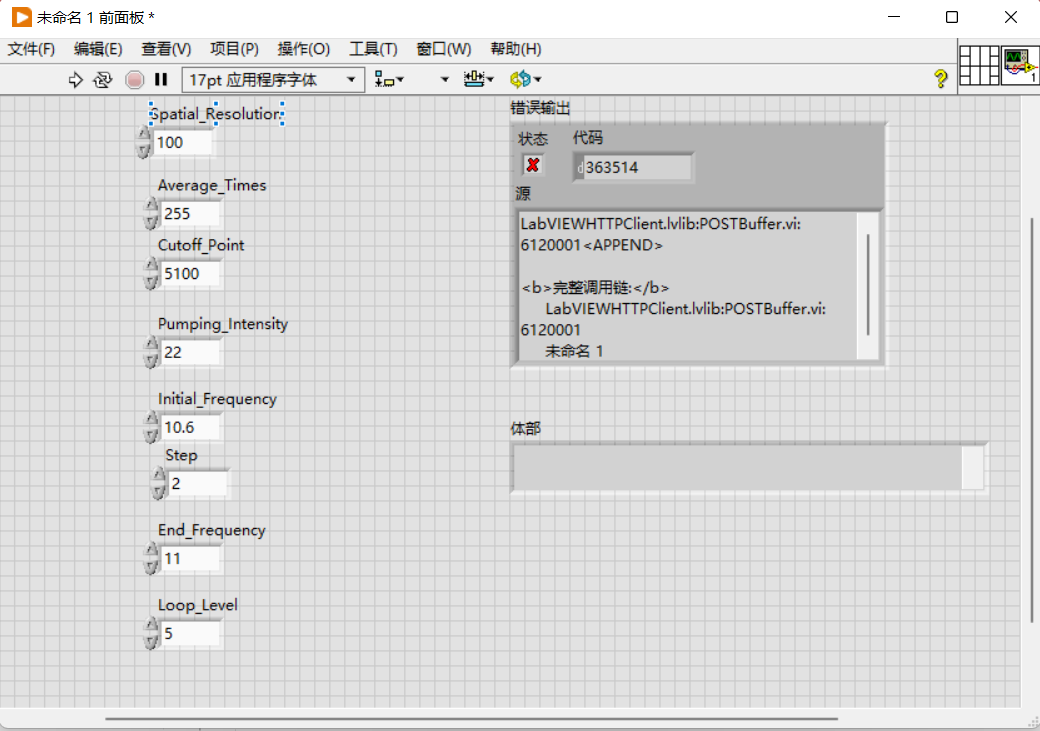Click the error source text box
This screenshot has width=1040, height=731.
[x=688, y=286]
